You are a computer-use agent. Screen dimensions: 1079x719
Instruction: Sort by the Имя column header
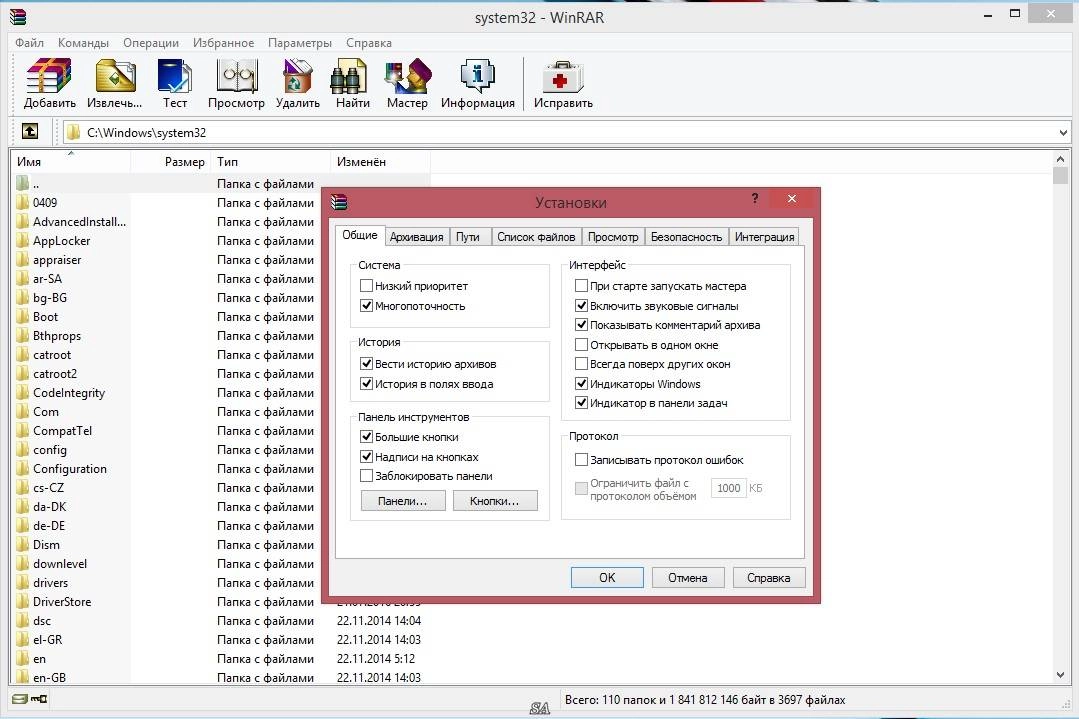(70, 162)
